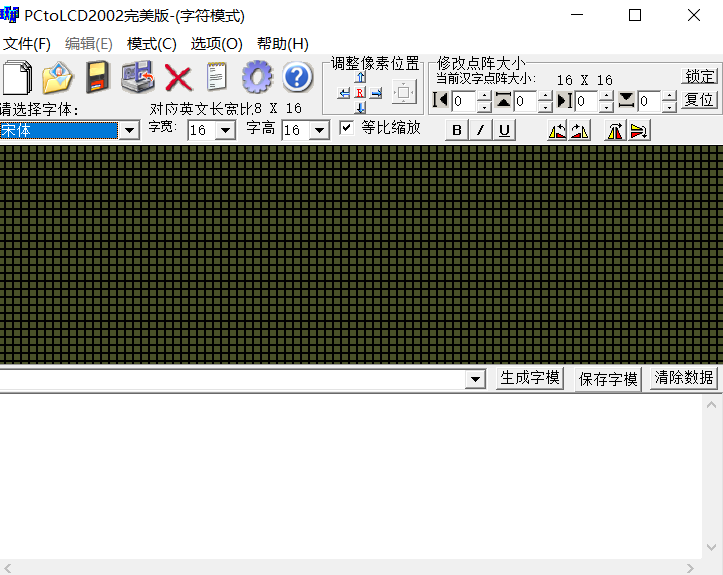Click inside the font matrix output area
This screenshot has height=575, width=723.
(350, 477)
